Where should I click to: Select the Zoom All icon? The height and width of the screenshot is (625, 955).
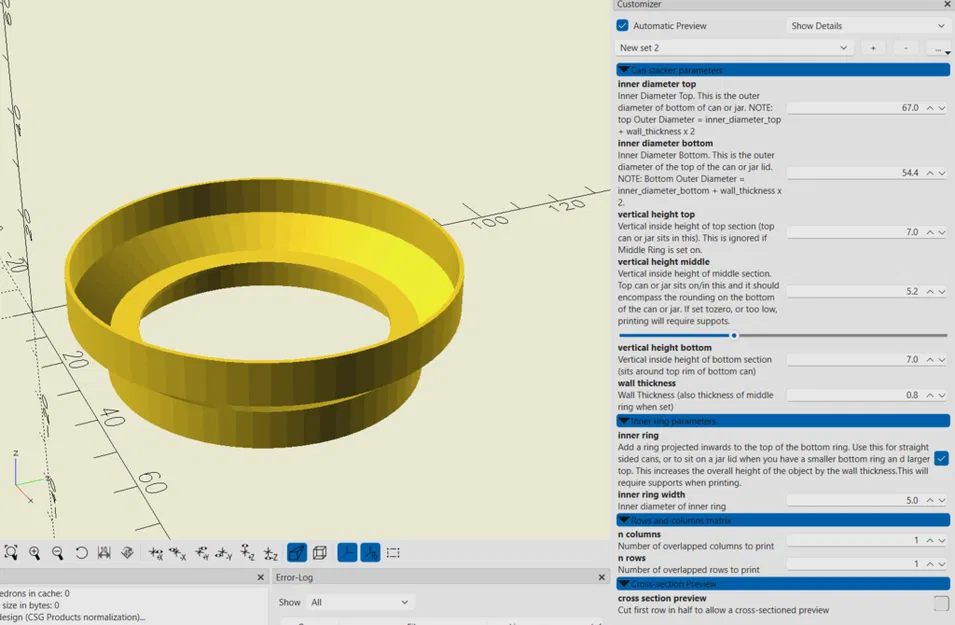click(11, 552)
